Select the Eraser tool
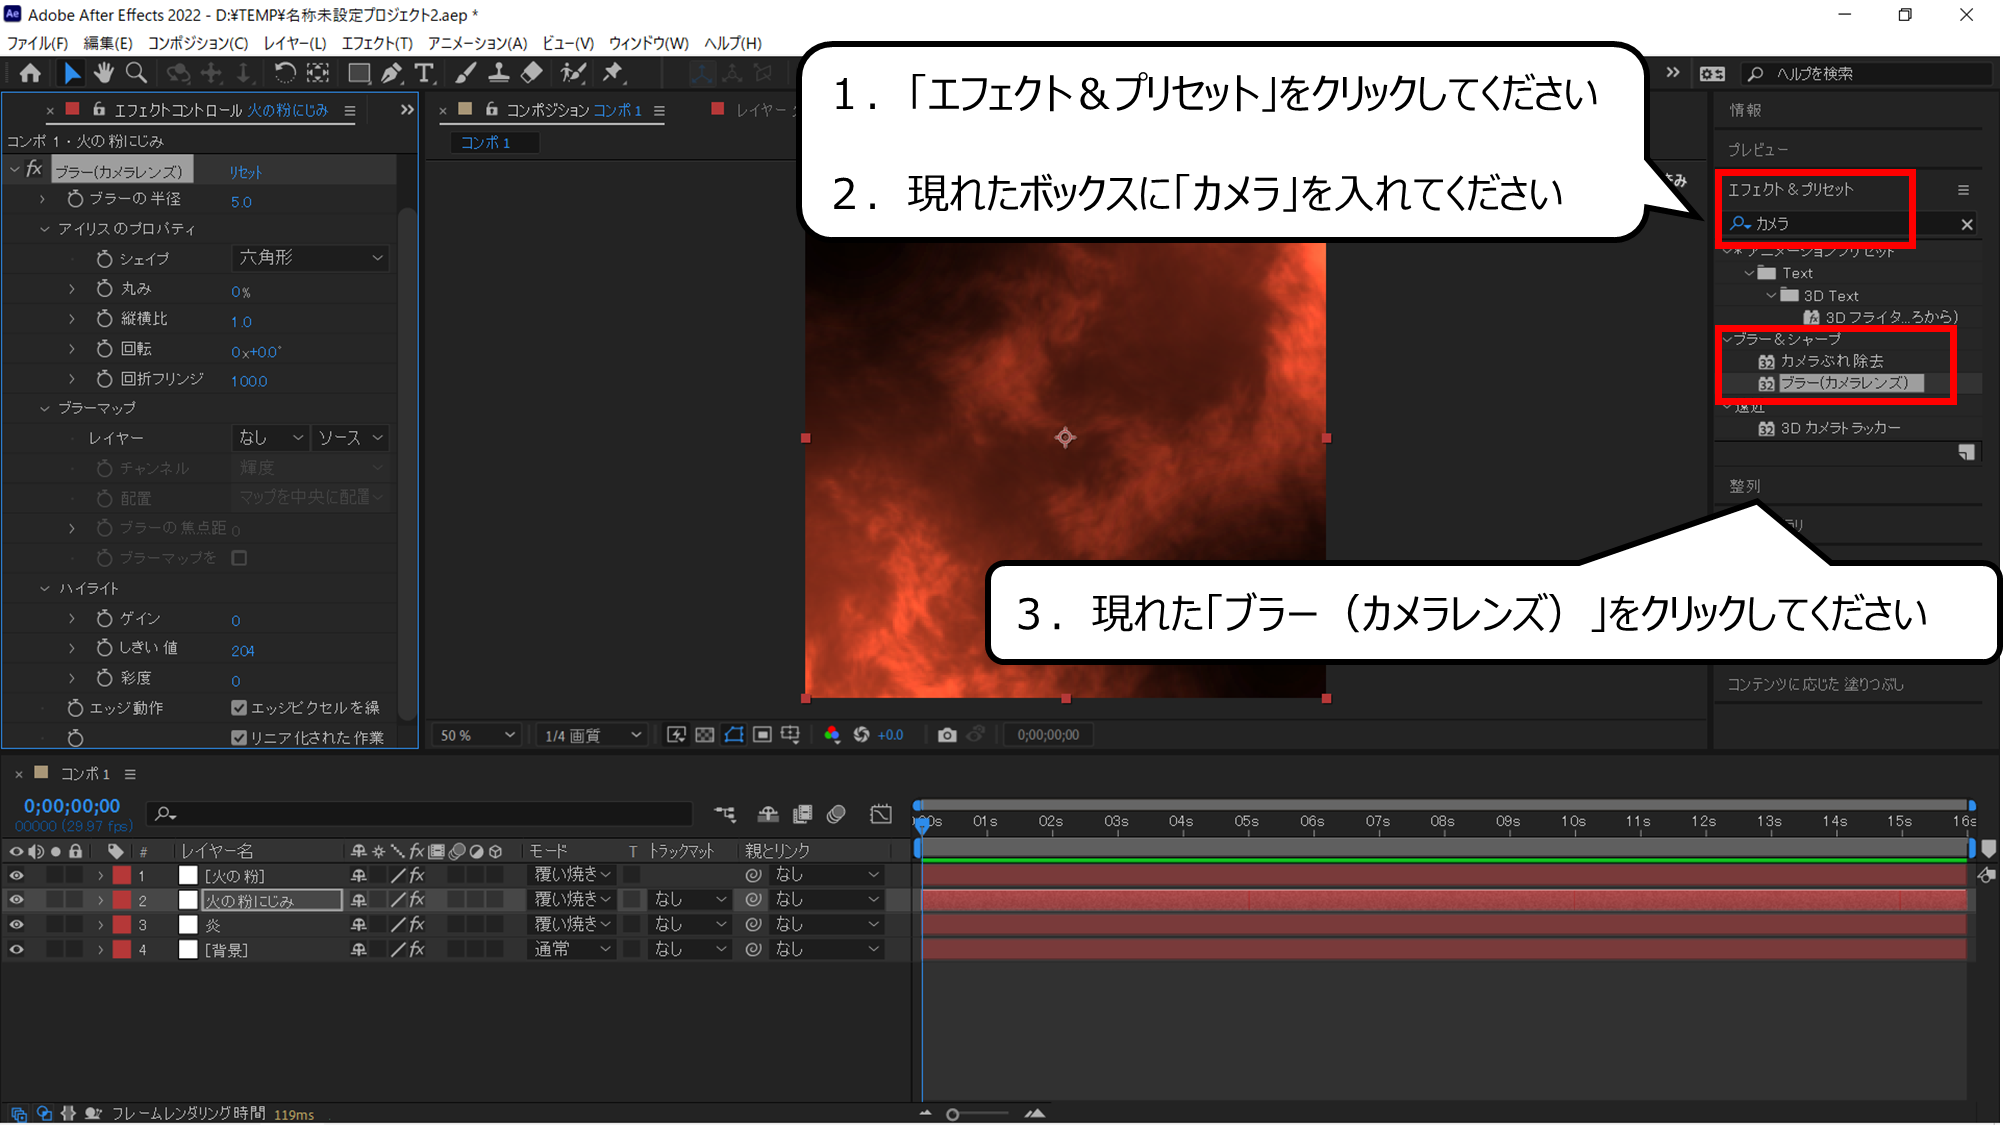2003x1125 pixels. click(532, 73)
